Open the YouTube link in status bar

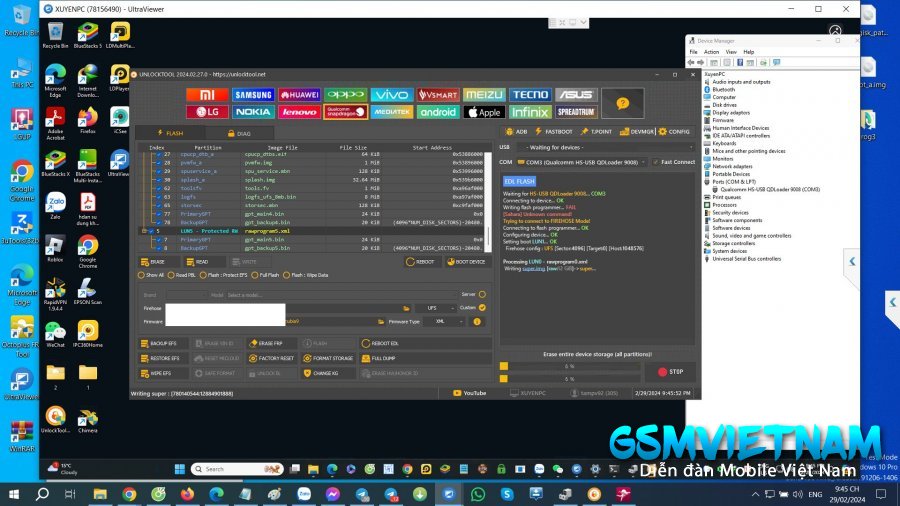(470, 394)
